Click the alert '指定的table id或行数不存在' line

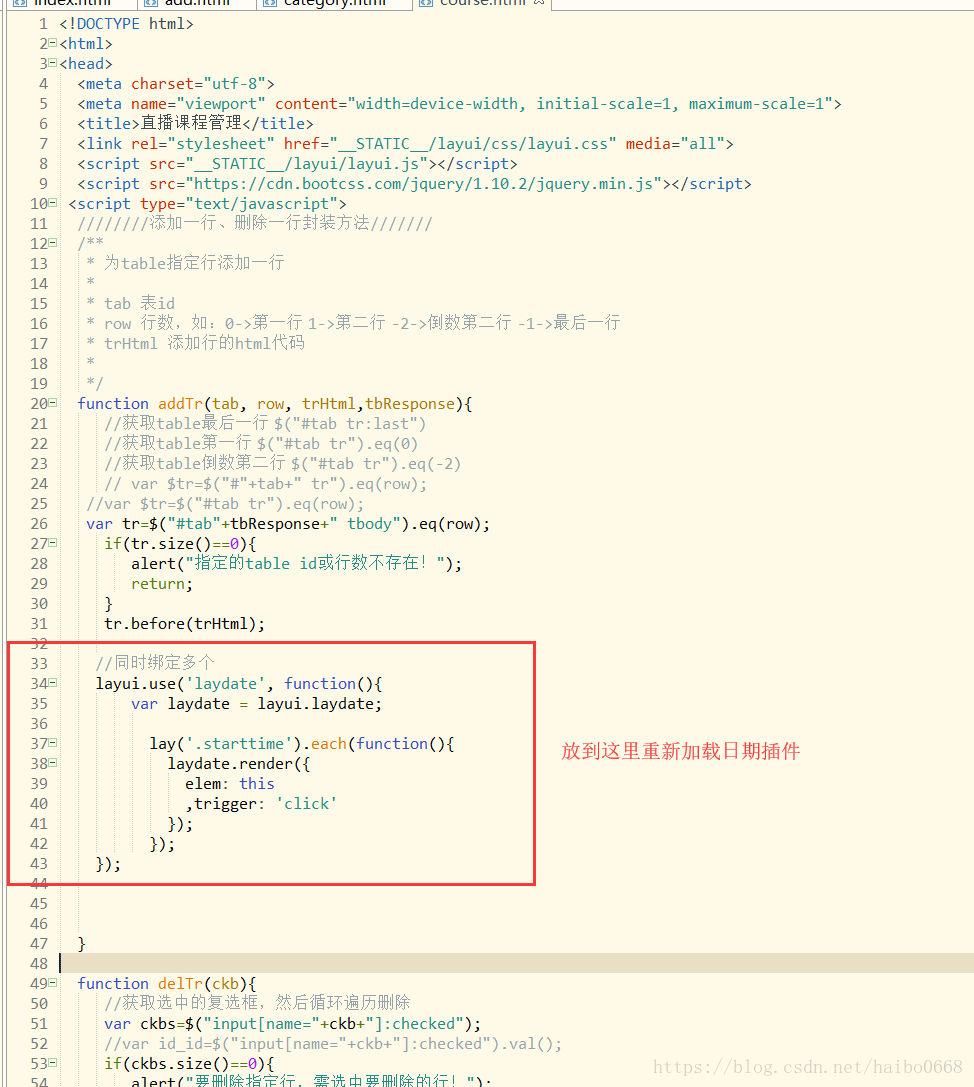coord(297,564)
